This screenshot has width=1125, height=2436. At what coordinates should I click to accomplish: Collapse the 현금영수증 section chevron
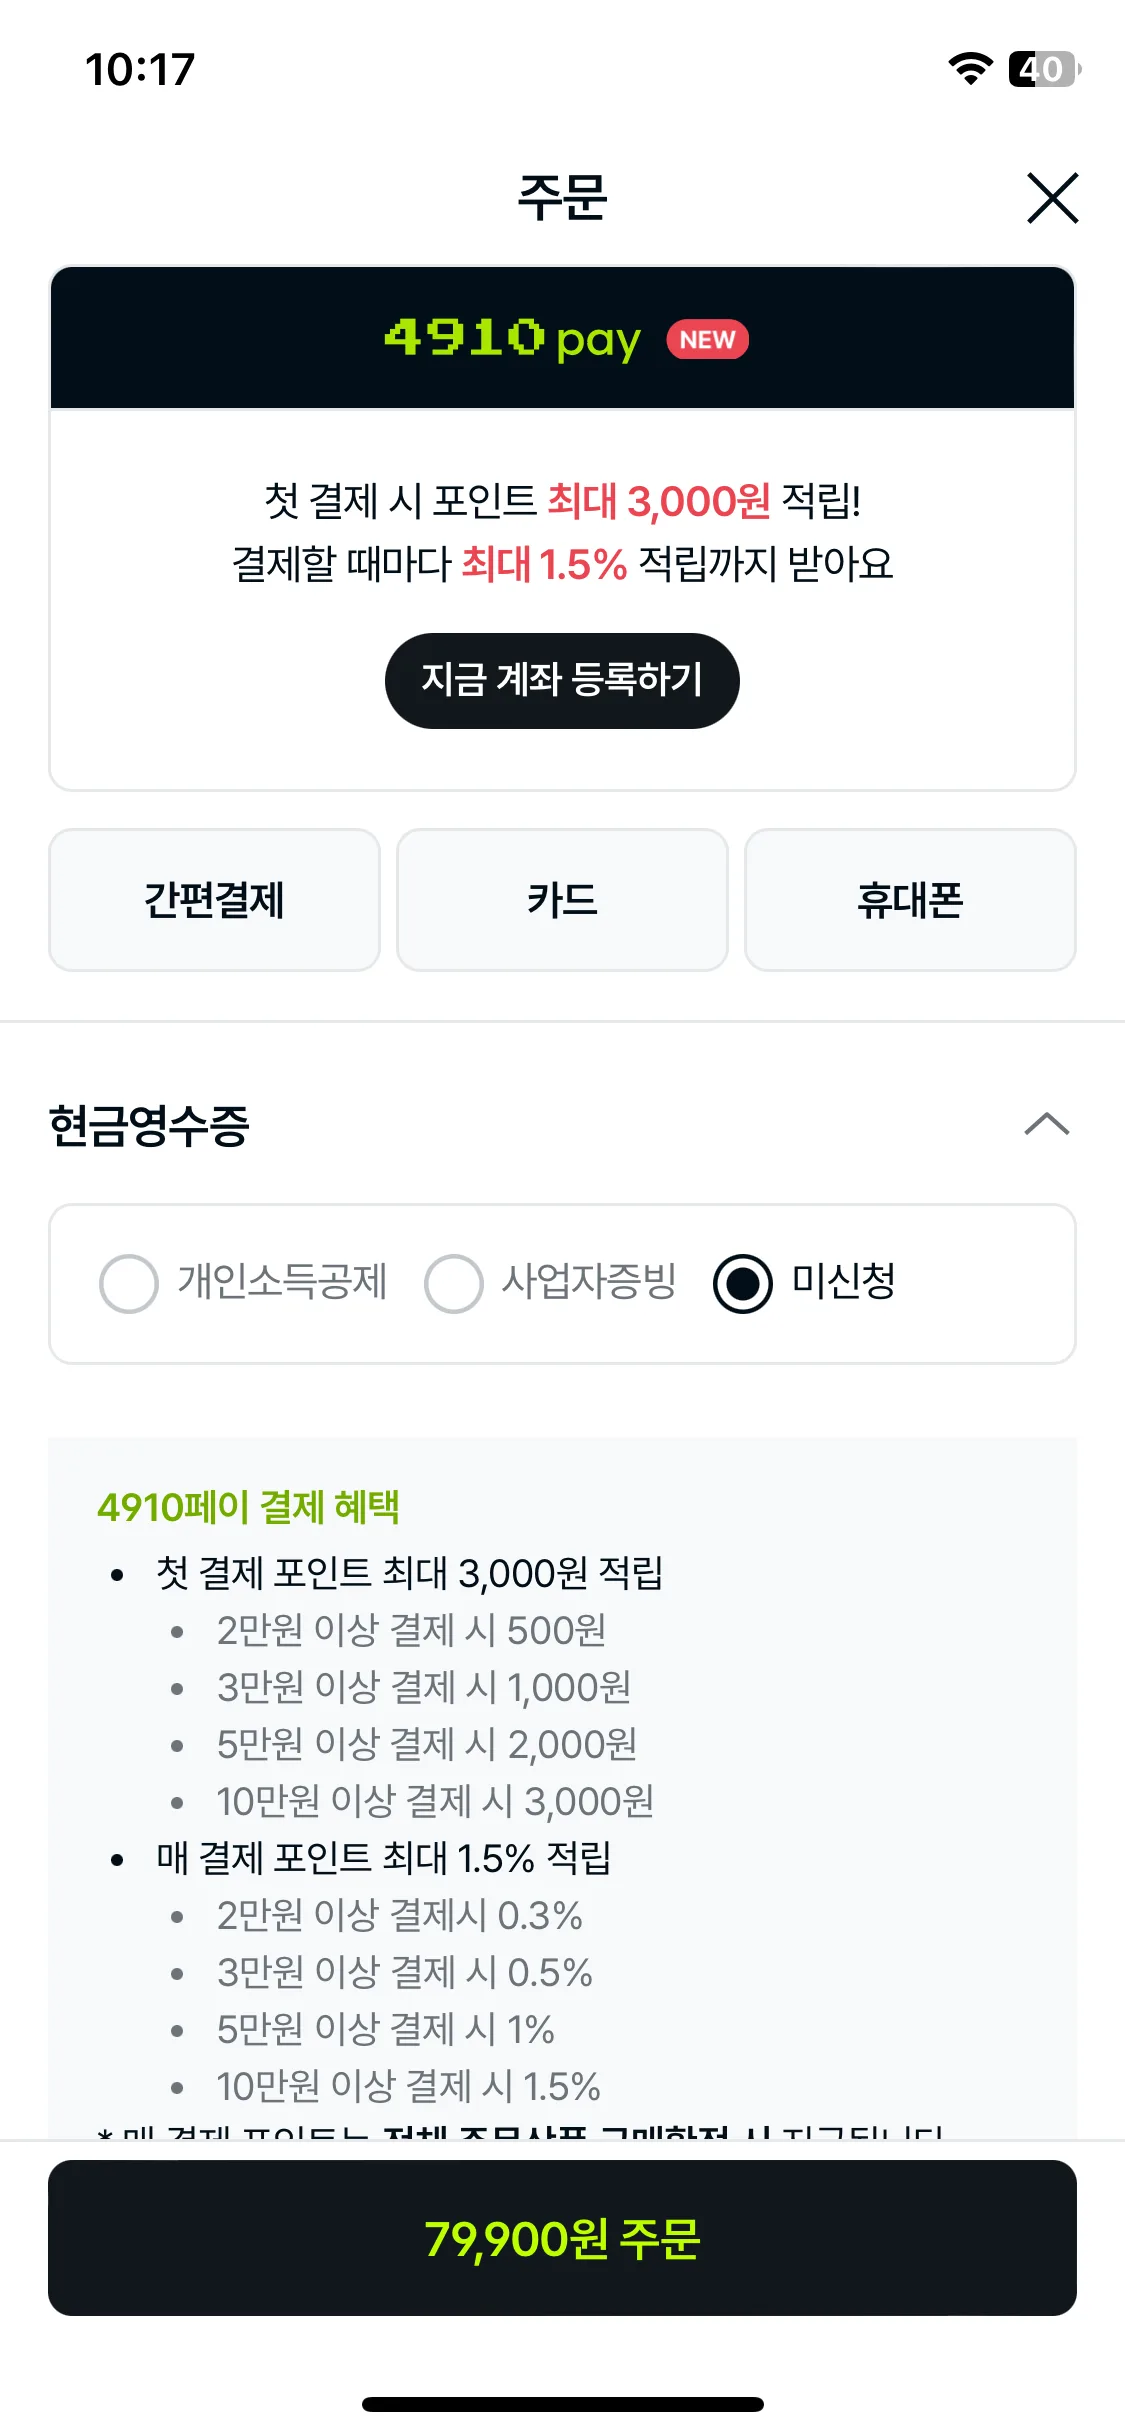[x=1047, y=1125]
